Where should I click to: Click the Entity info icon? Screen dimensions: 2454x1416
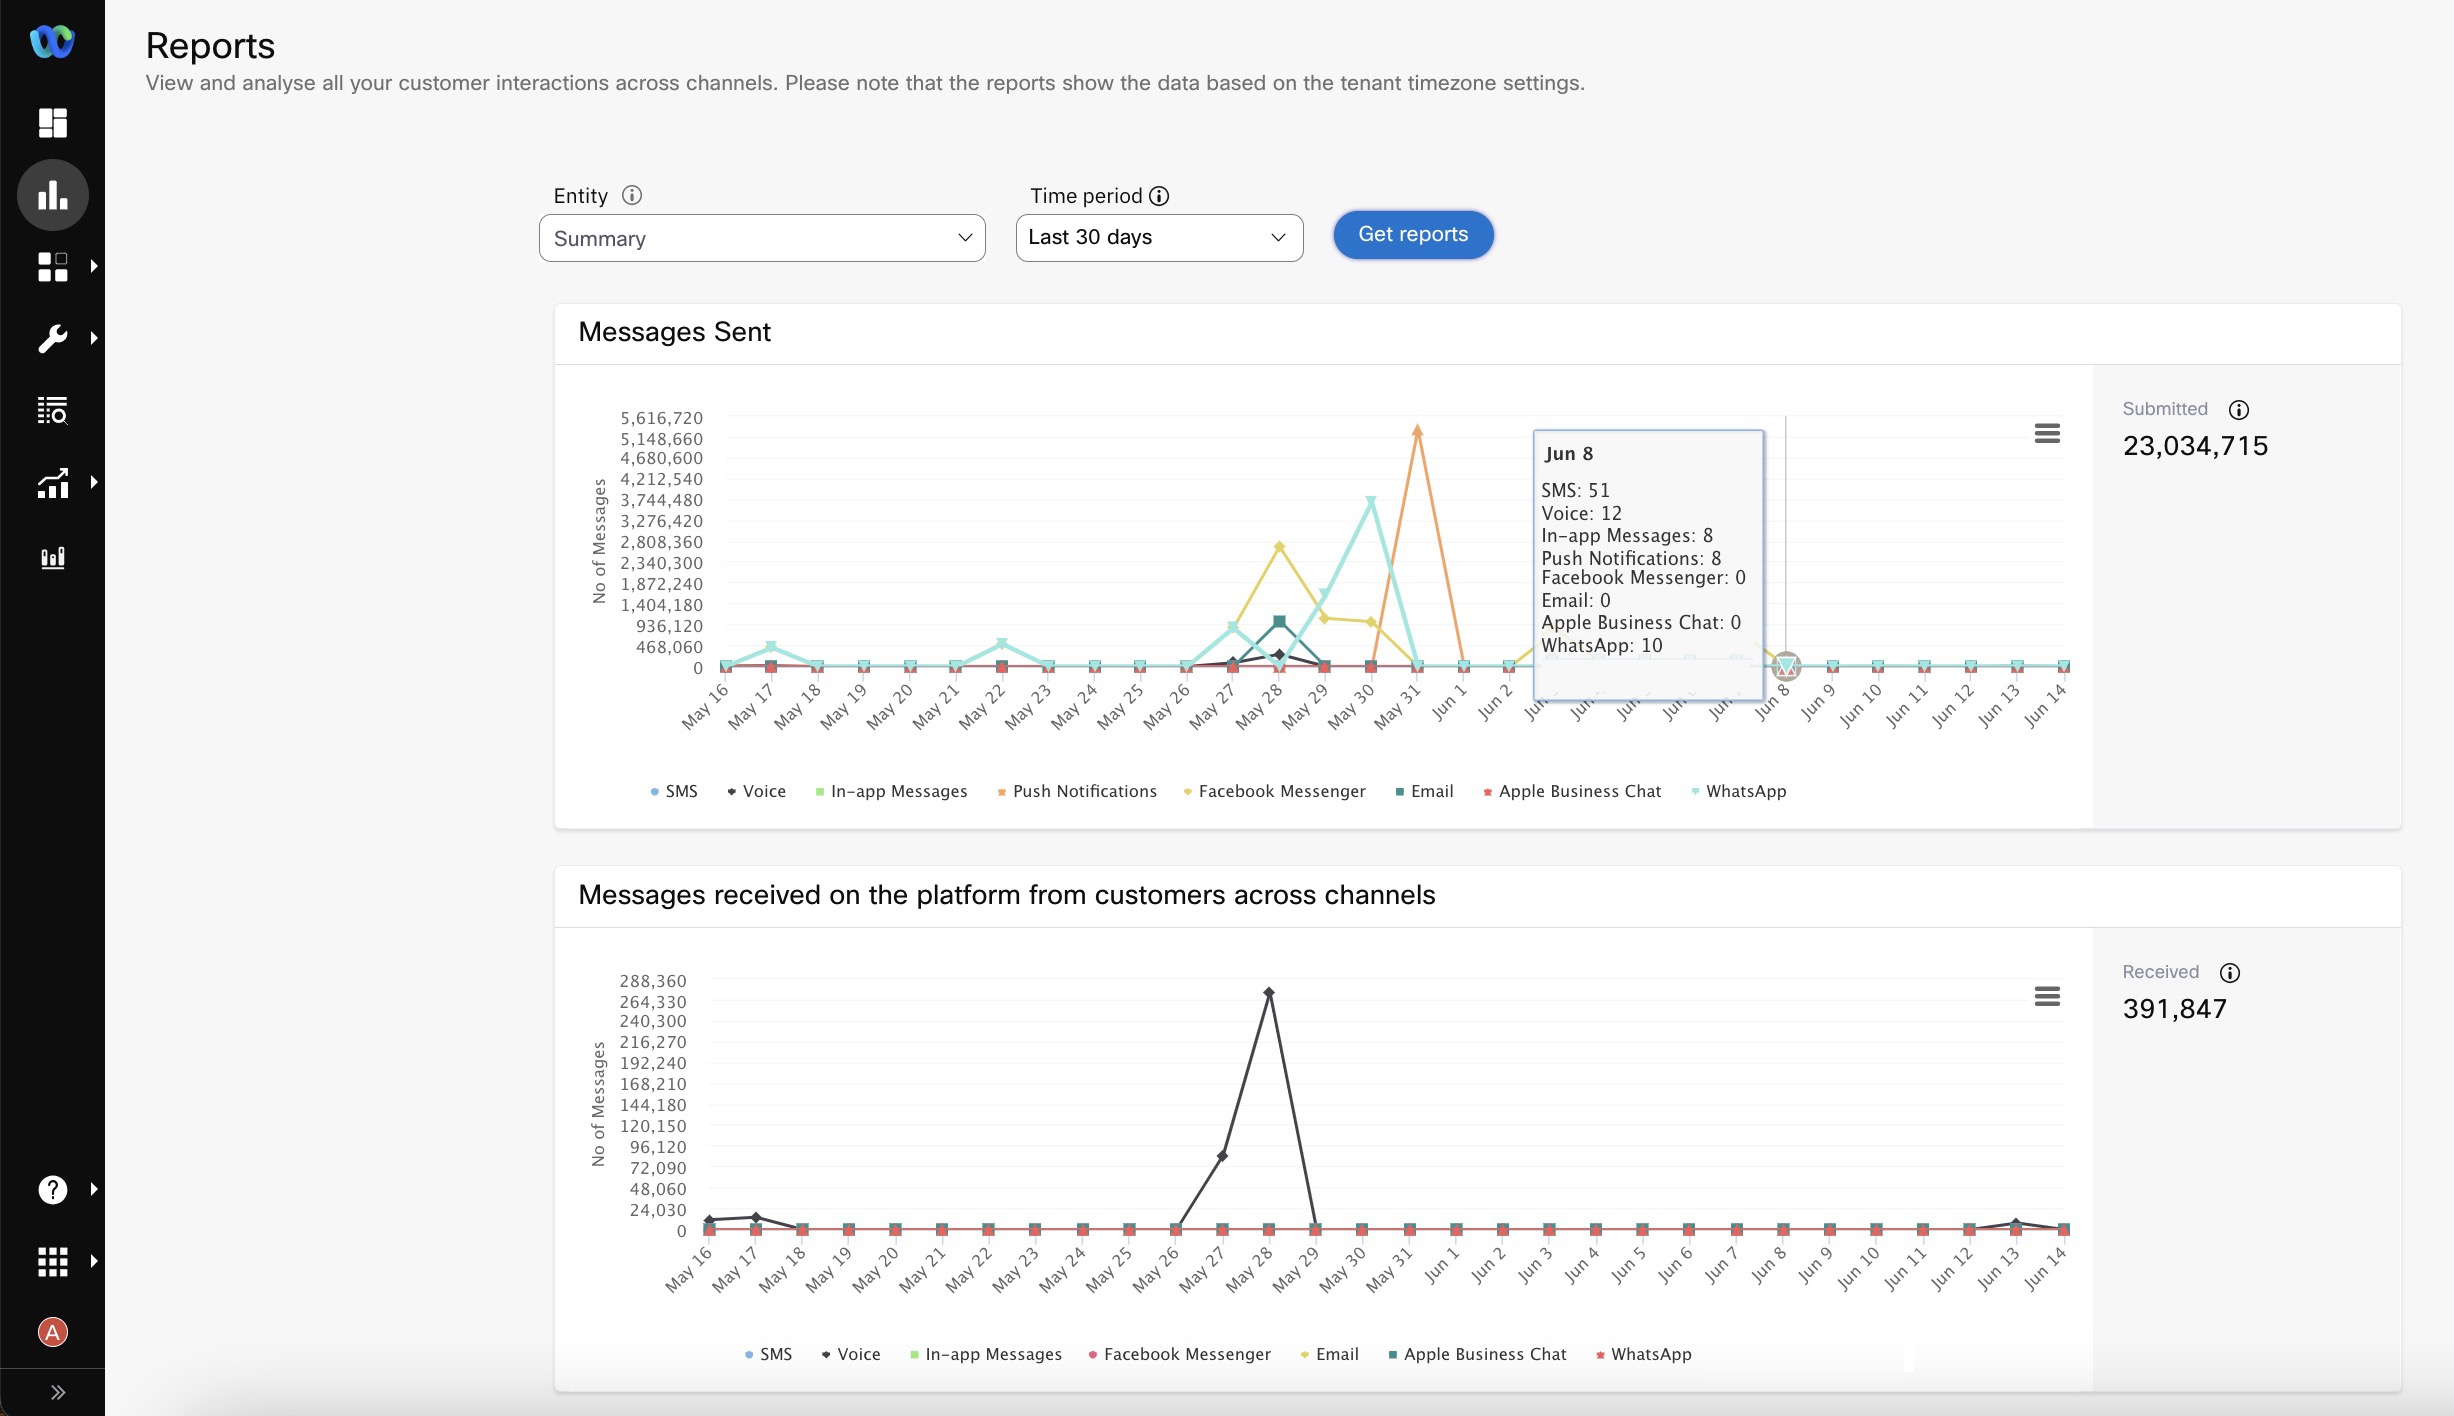[632, 195]
